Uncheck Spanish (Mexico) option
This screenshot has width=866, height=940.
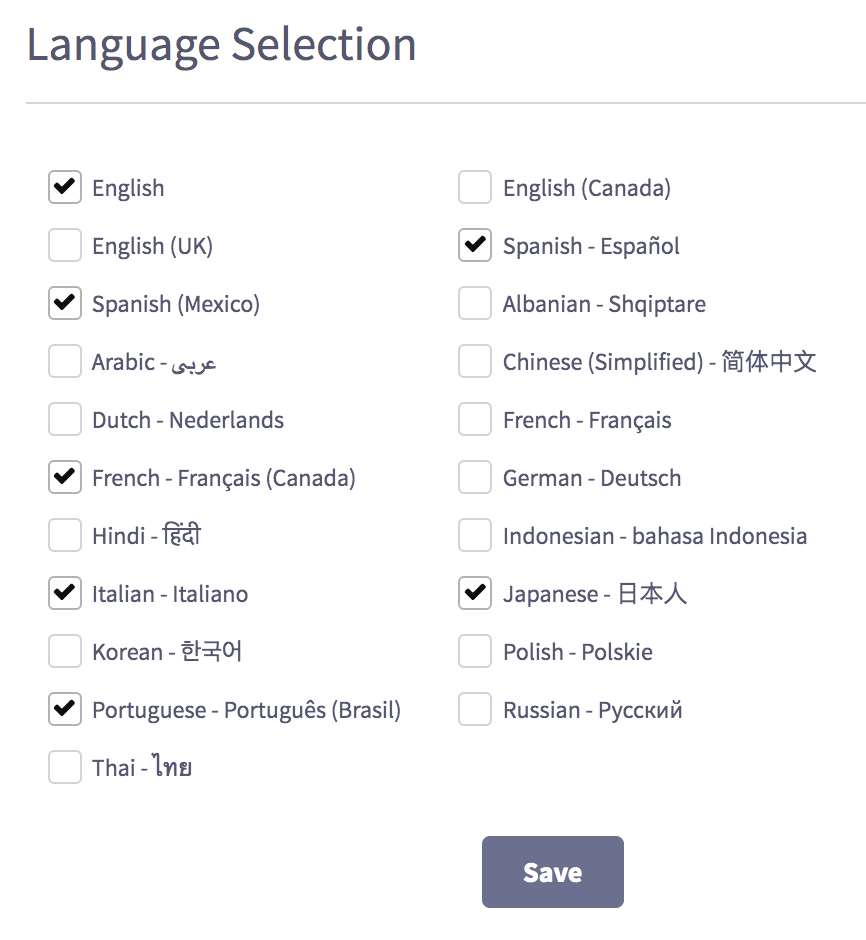(65, 303)
